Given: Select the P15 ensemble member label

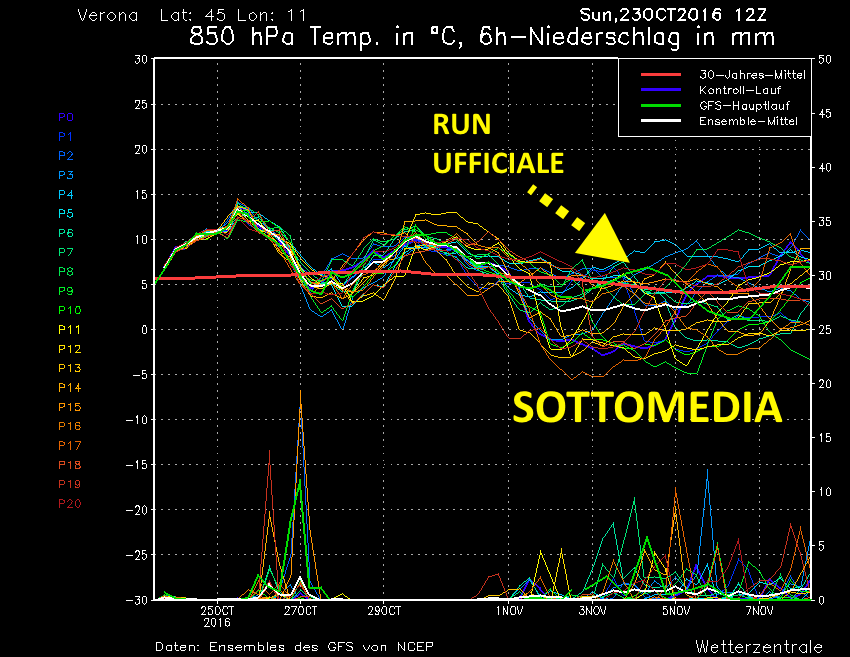Looking at the screenshot, I should pos(69,407).
